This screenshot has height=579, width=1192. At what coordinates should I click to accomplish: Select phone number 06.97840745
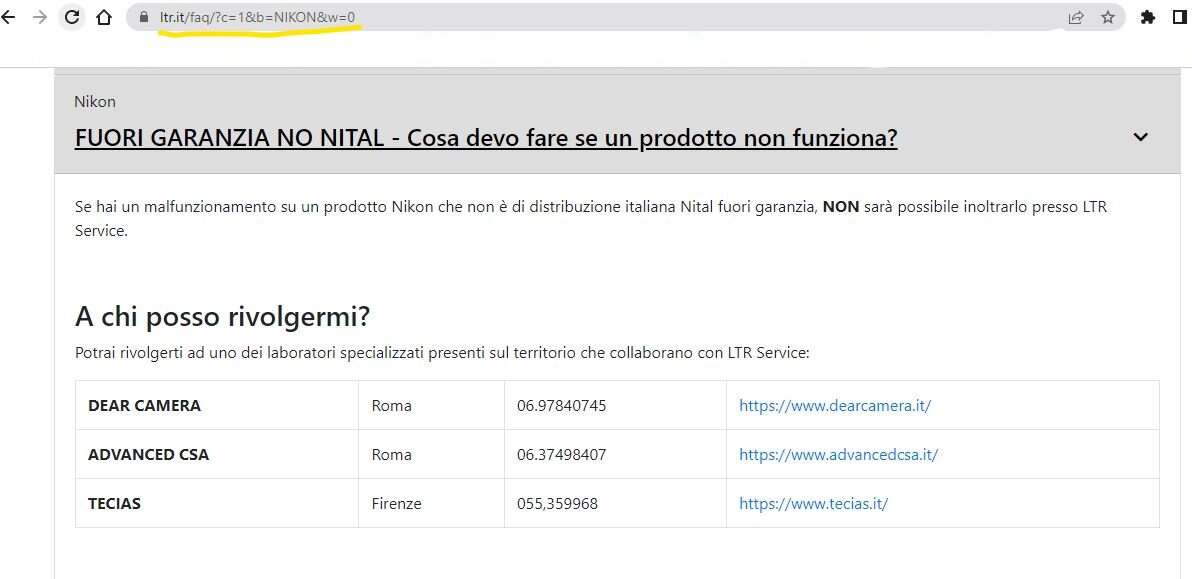coord(561,406)
